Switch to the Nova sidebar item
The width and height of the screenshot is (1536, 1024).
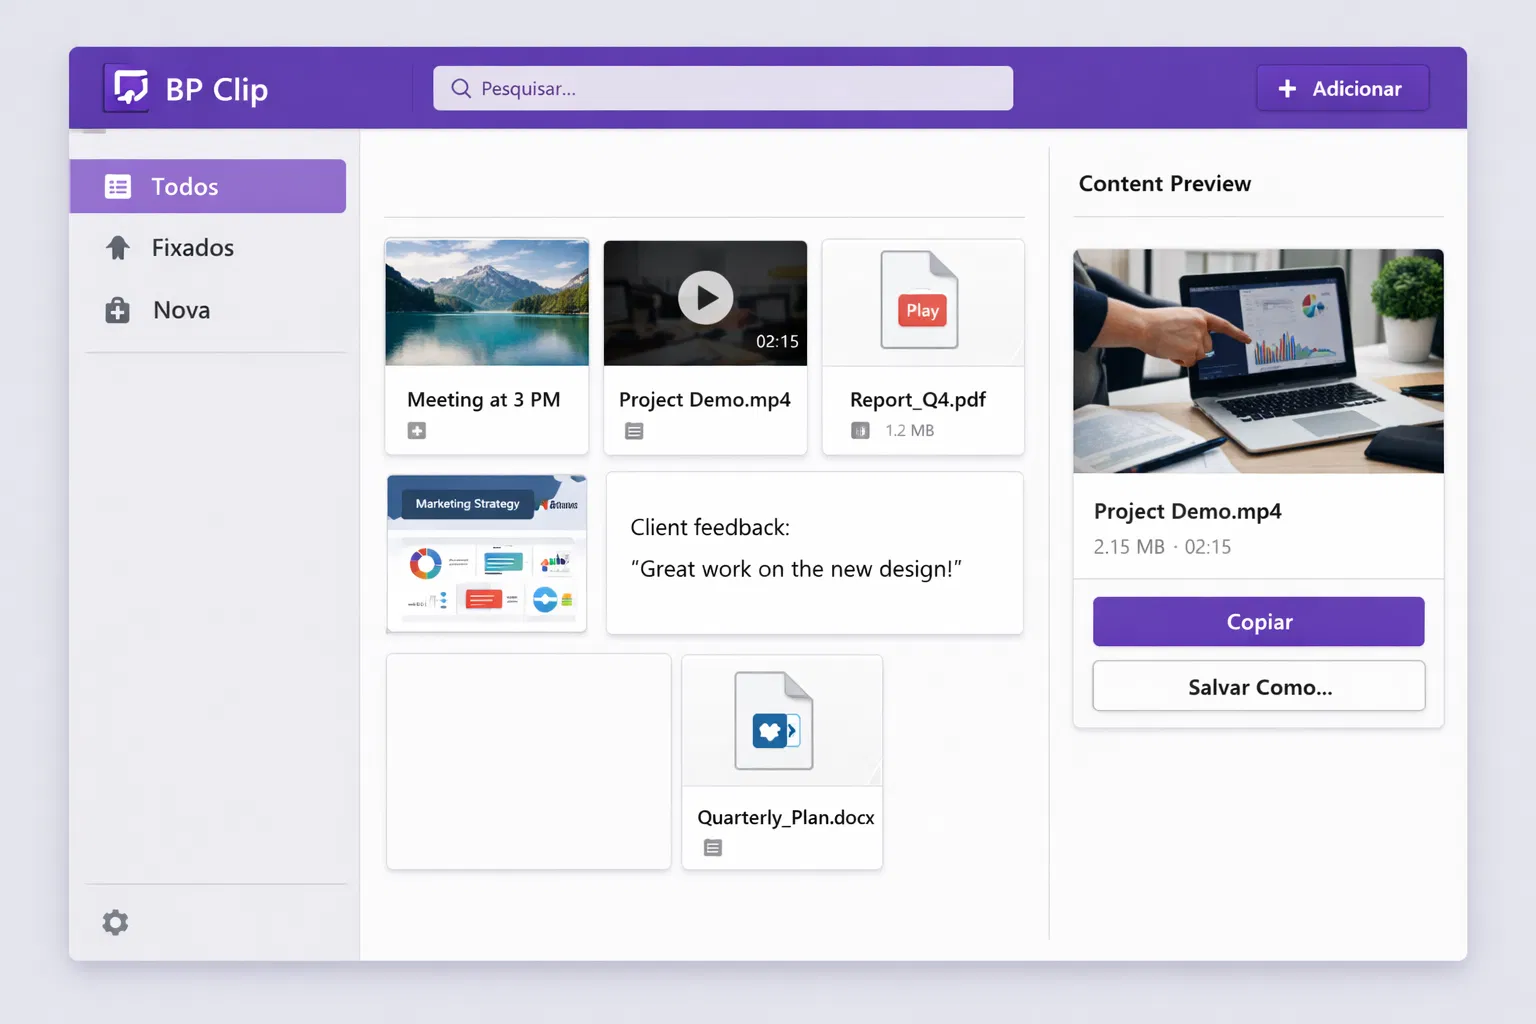[181, 310]
